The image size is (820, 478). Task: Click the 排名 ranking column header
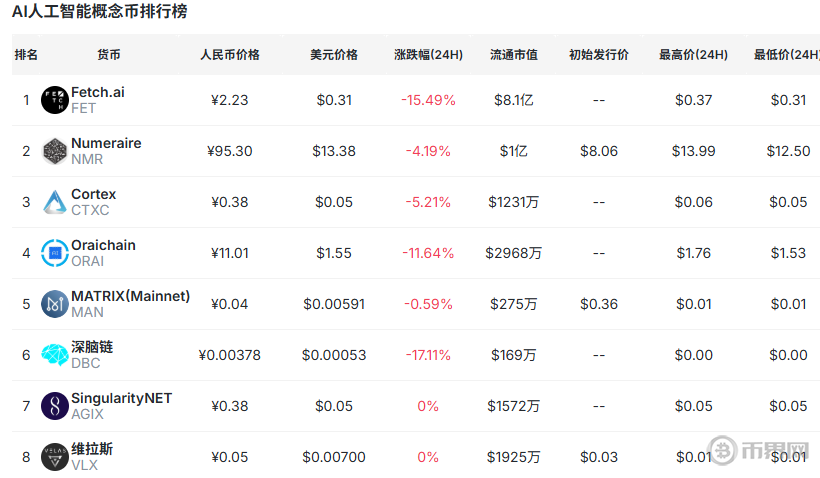[26, 55]
